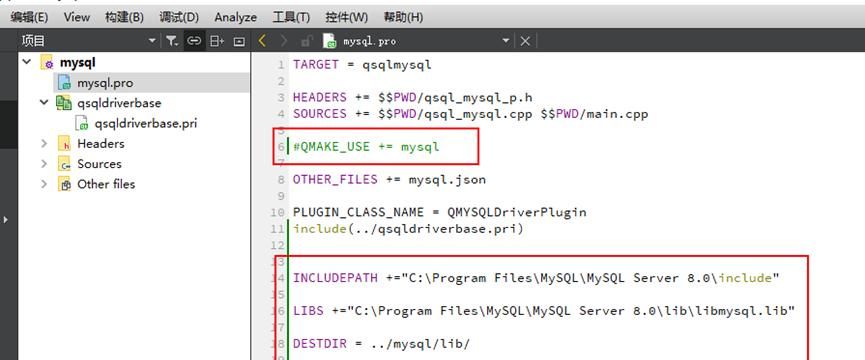Select the Sources tree item
The image size is (865, 360).
(x=99, y=164)
